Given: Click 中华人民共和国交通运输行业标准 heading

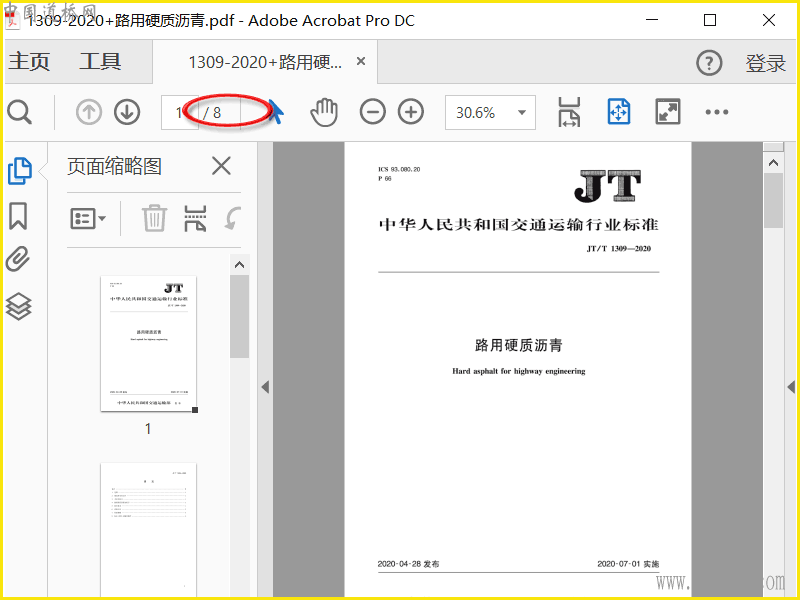Looking at the screenshot, I should 518,224.
